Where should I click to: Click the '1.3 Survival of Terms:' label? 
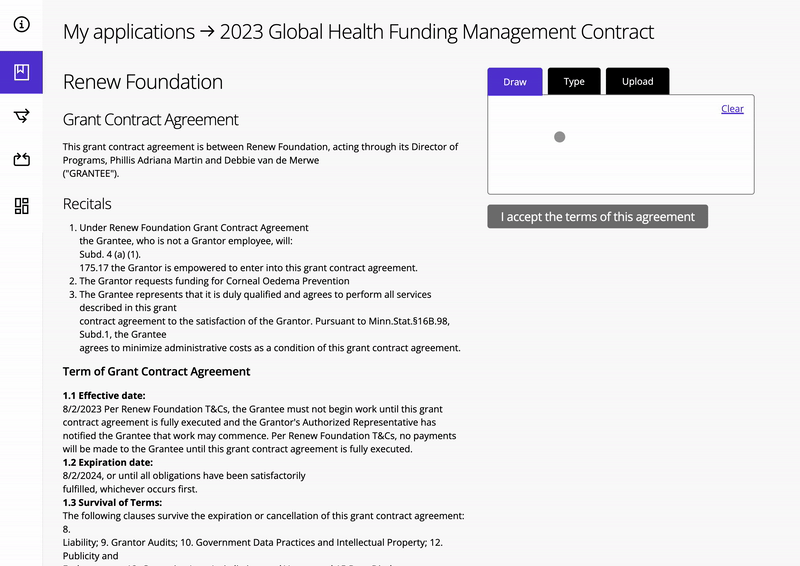point(112,502)
